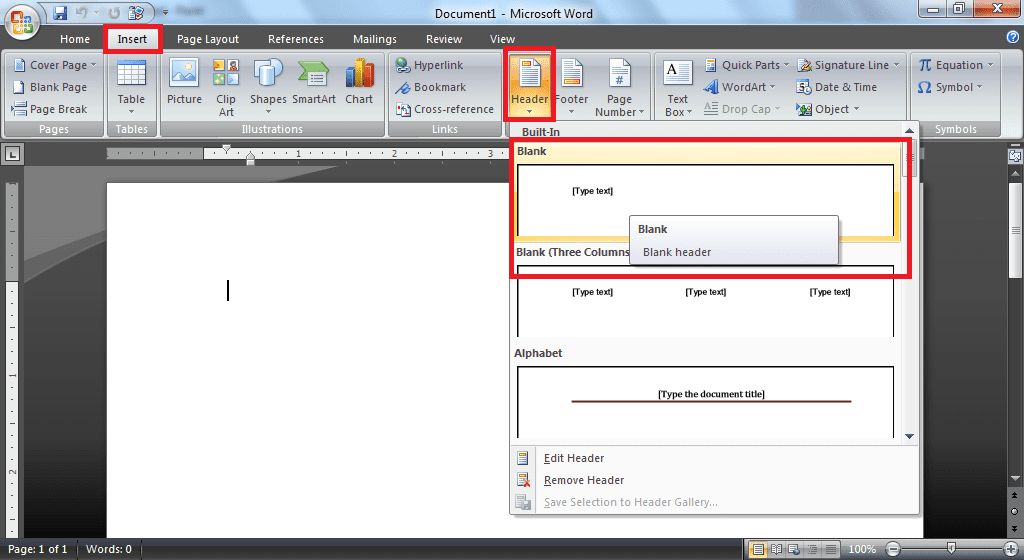Insert a Blank Page
The image size is (1024, 560).
[50, 87]
